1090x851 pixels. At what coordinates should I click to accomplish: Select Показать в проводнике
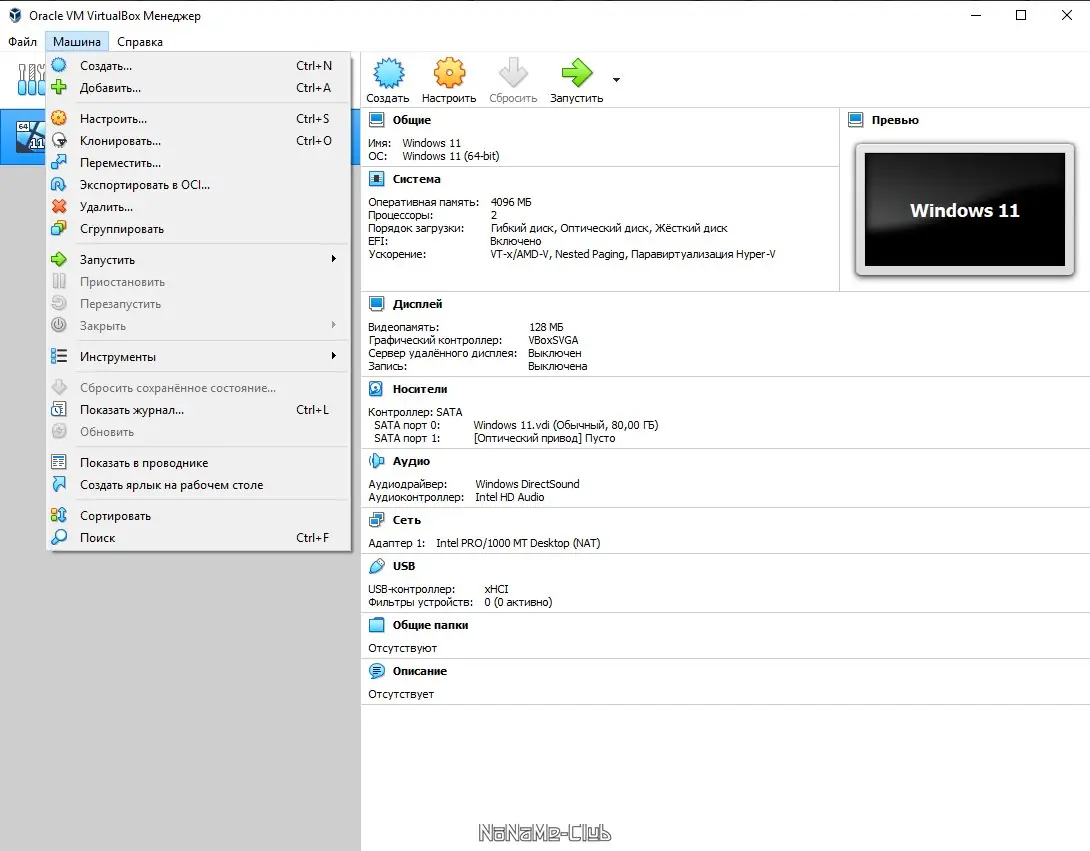tap(199, 462)
